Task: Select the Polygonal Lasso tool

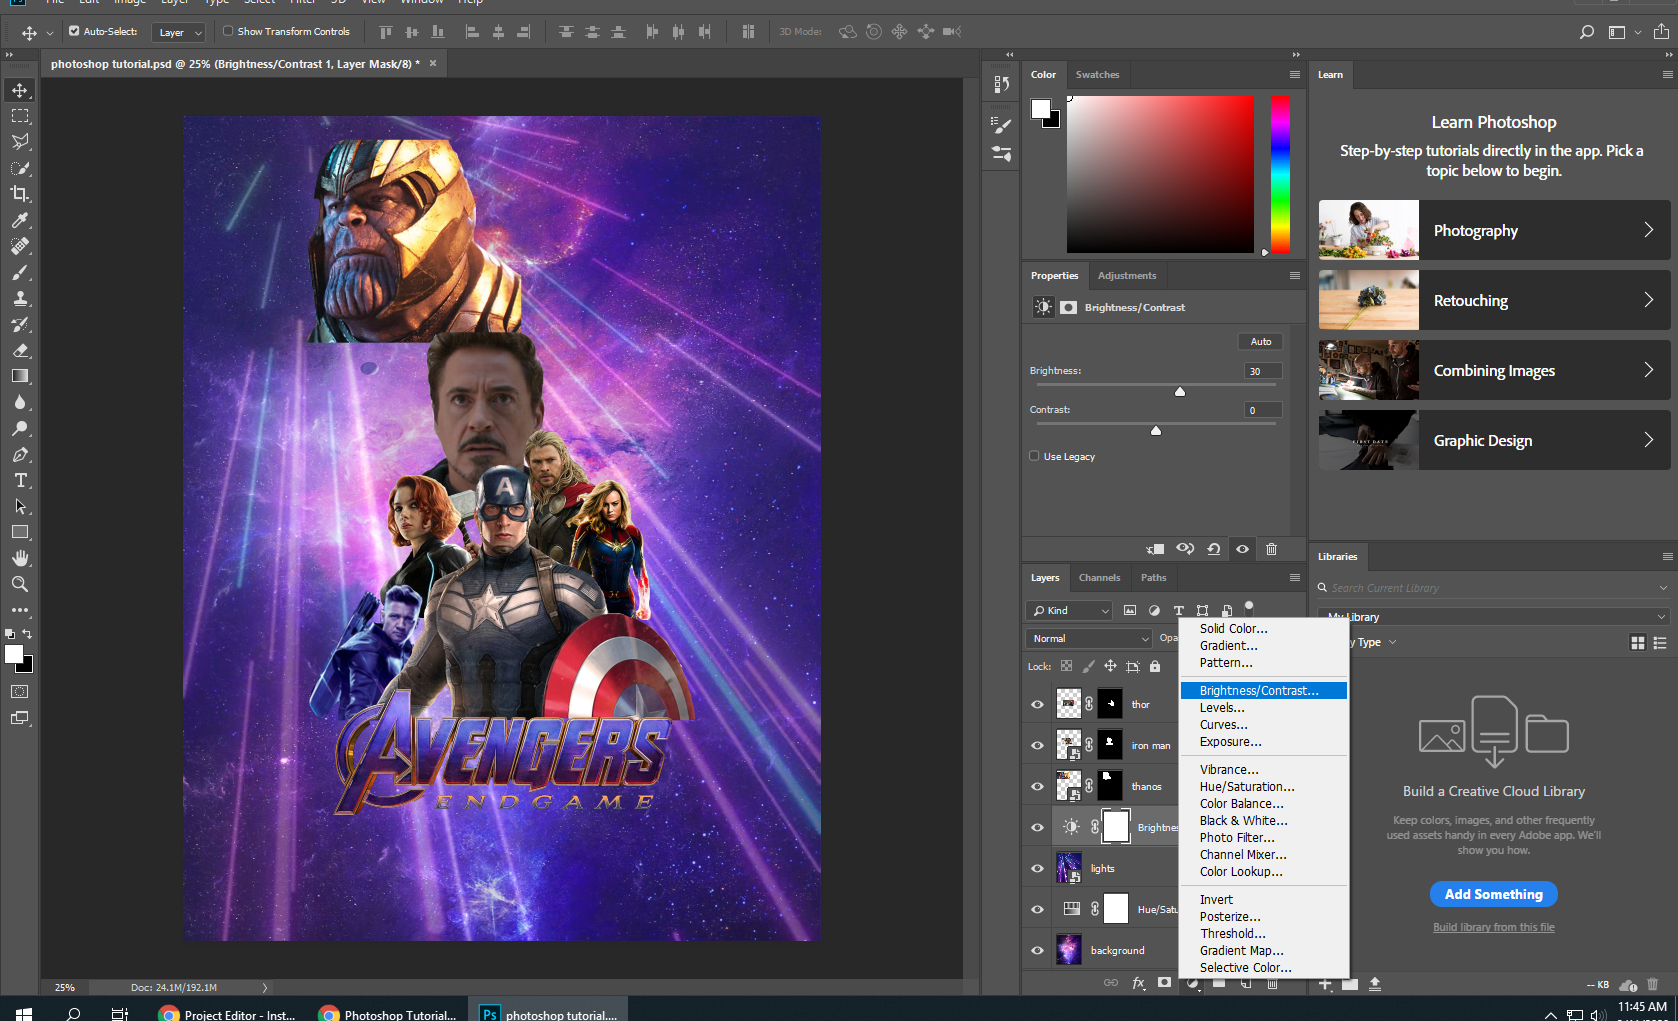Action: click(x=20, y=142)
